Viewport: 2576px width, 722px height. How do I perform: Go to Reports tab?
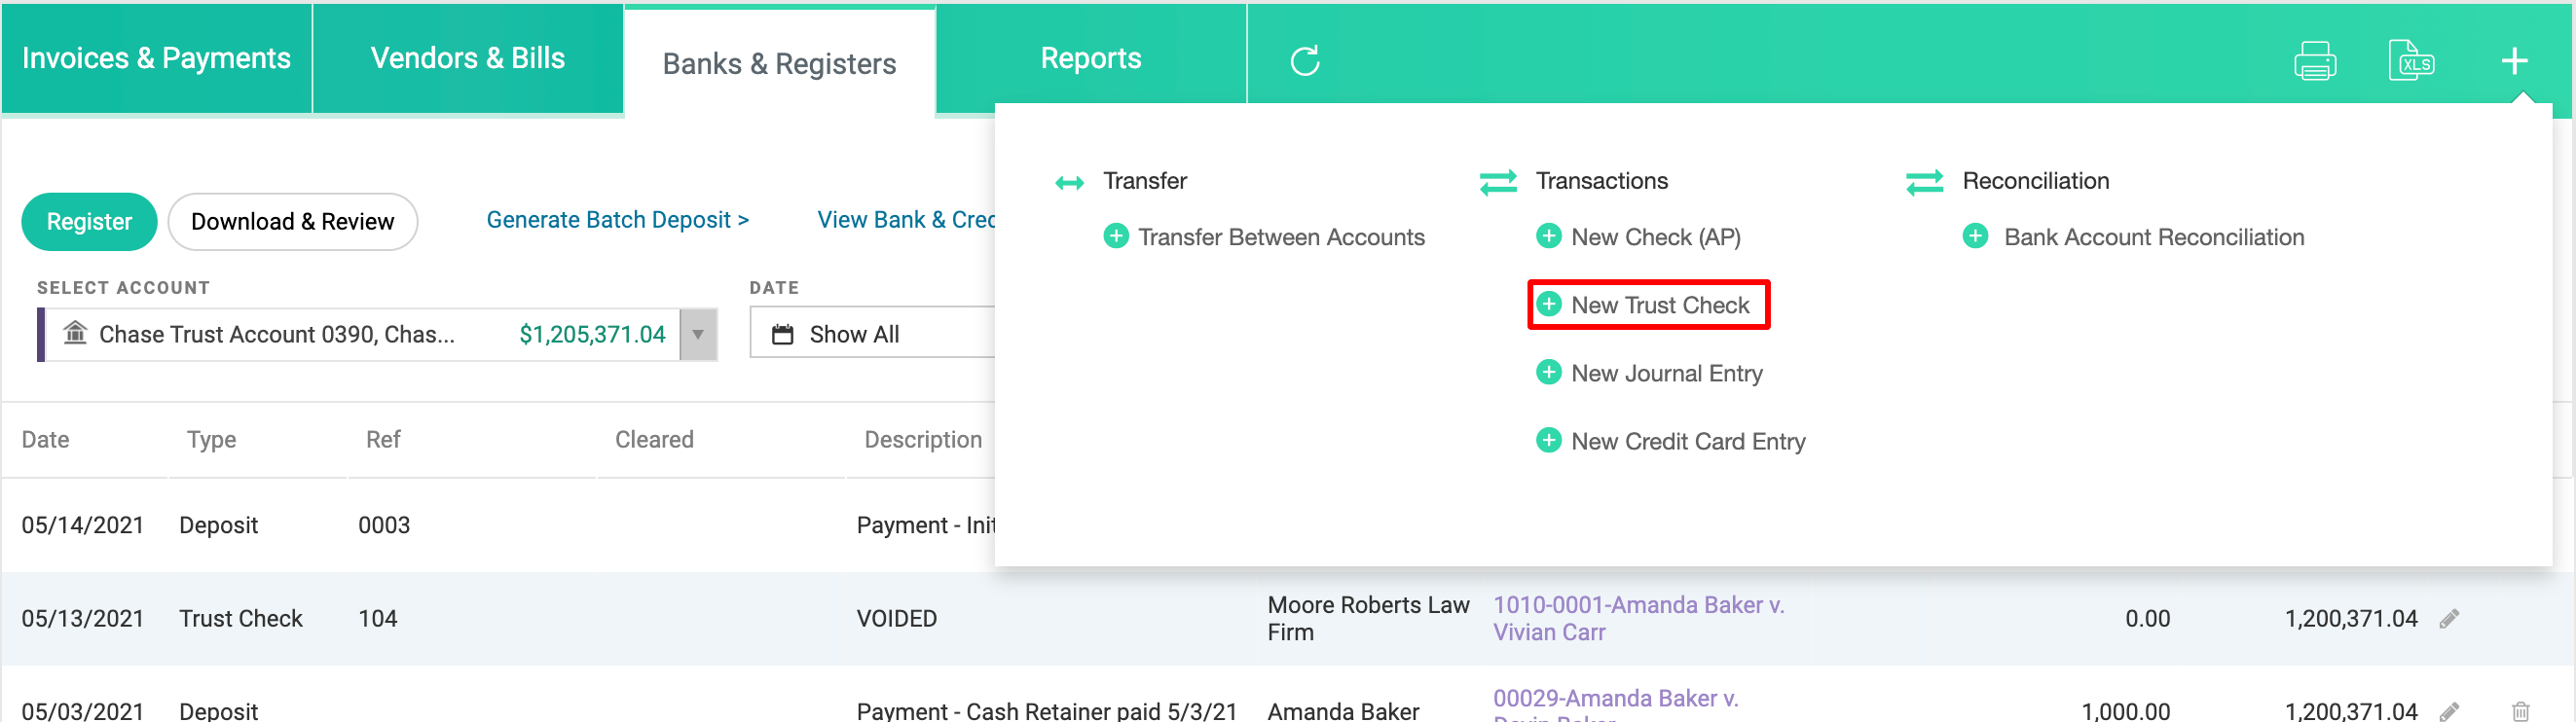point(1091,58)
